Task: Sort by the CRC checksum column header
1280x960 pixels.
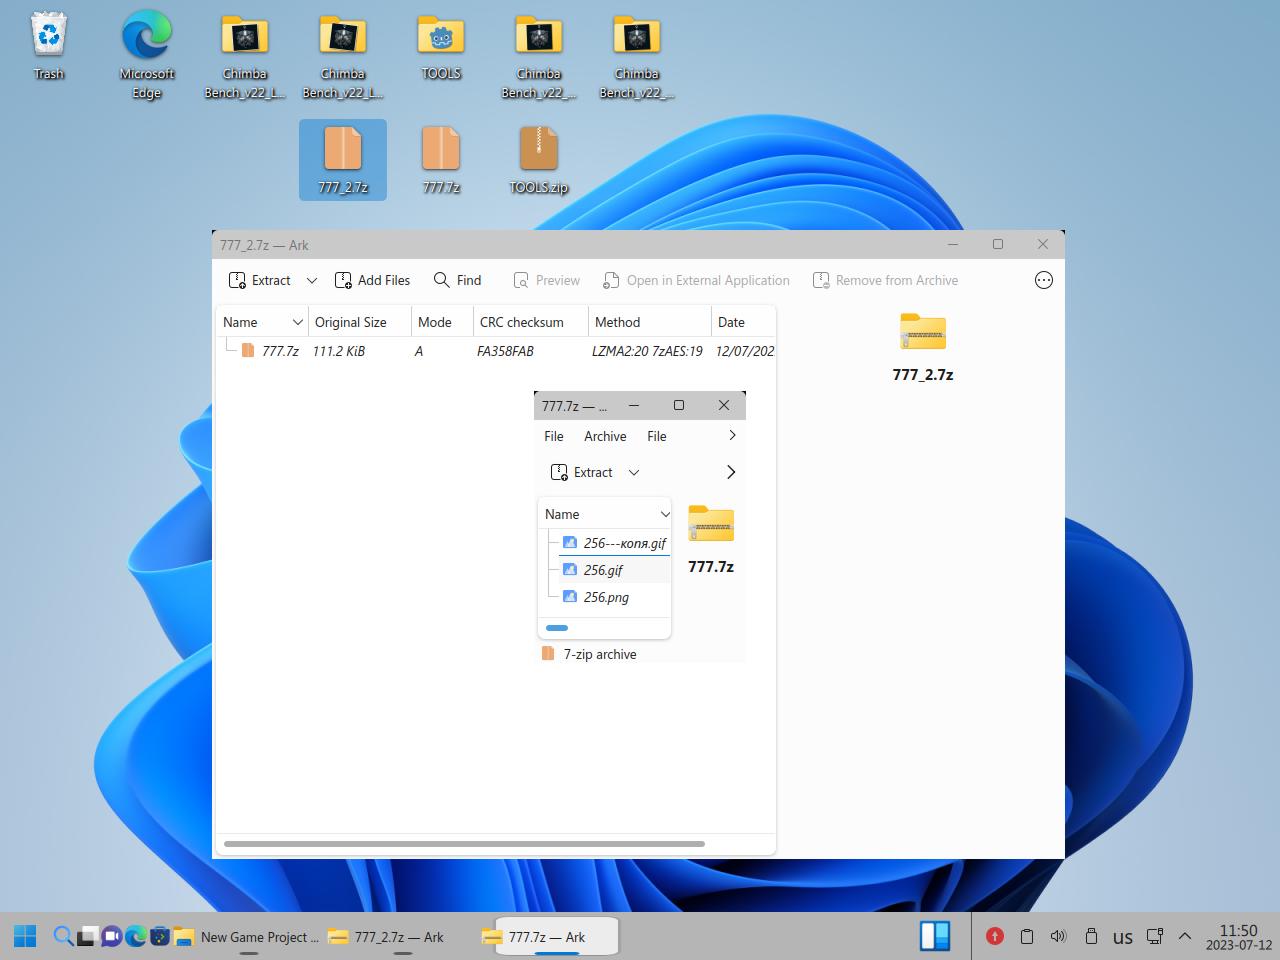Action: [521, 322]
